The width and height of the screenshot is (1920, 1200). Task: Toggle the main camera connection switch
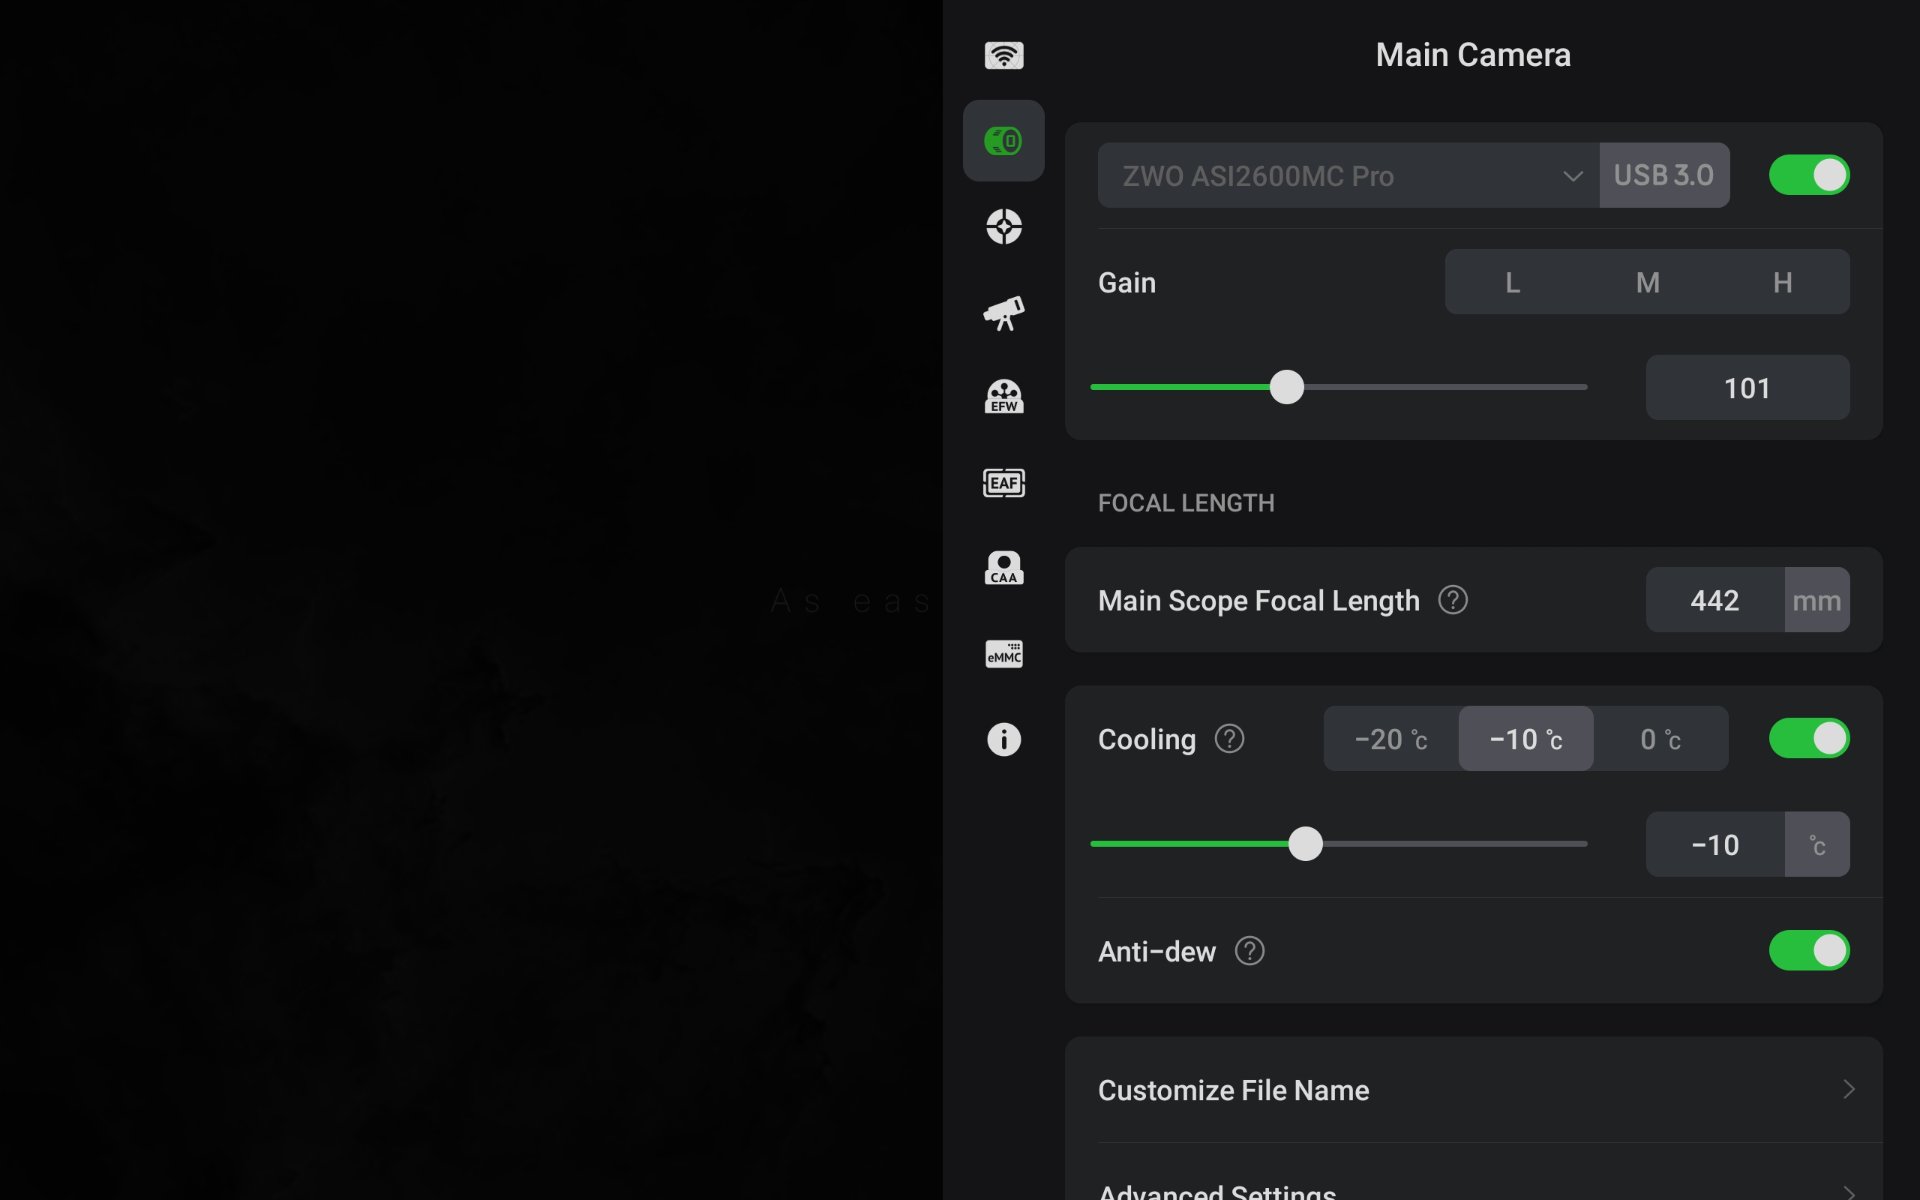coord(1809,175)
